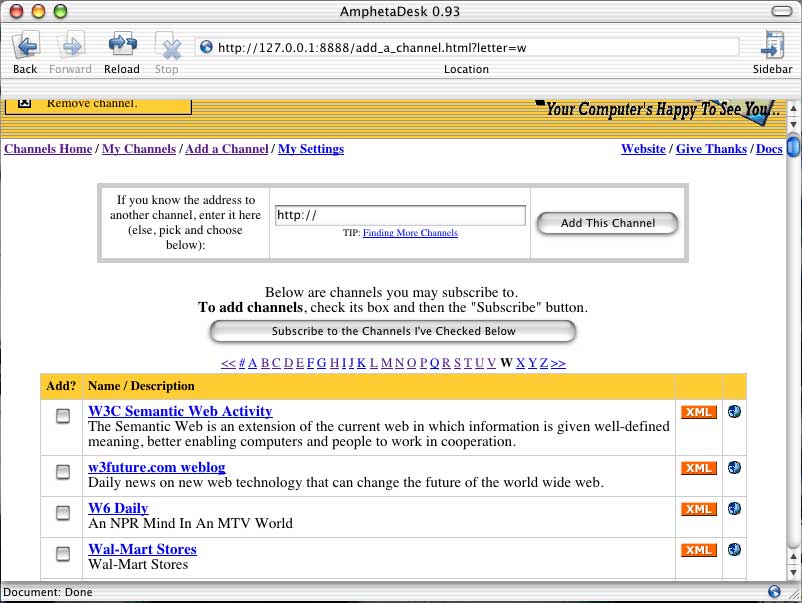802x603 pixels.
Task: Click the Location URL field
Action: pyautogui.click(x=466, y=48)
